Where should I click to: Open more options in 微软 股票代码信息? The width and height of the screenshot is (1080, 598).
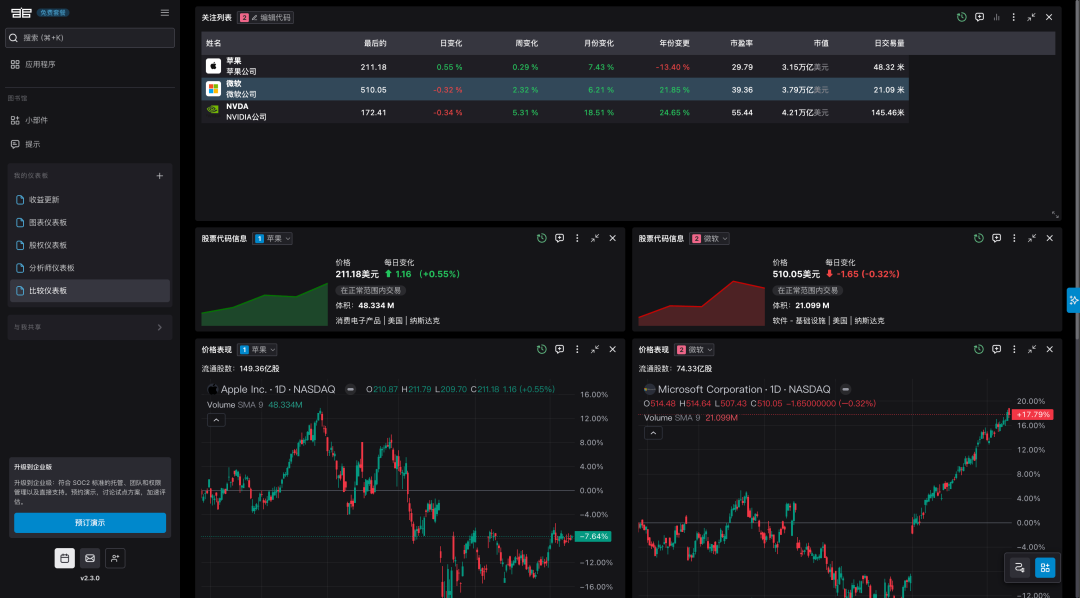click(1014, 238)
